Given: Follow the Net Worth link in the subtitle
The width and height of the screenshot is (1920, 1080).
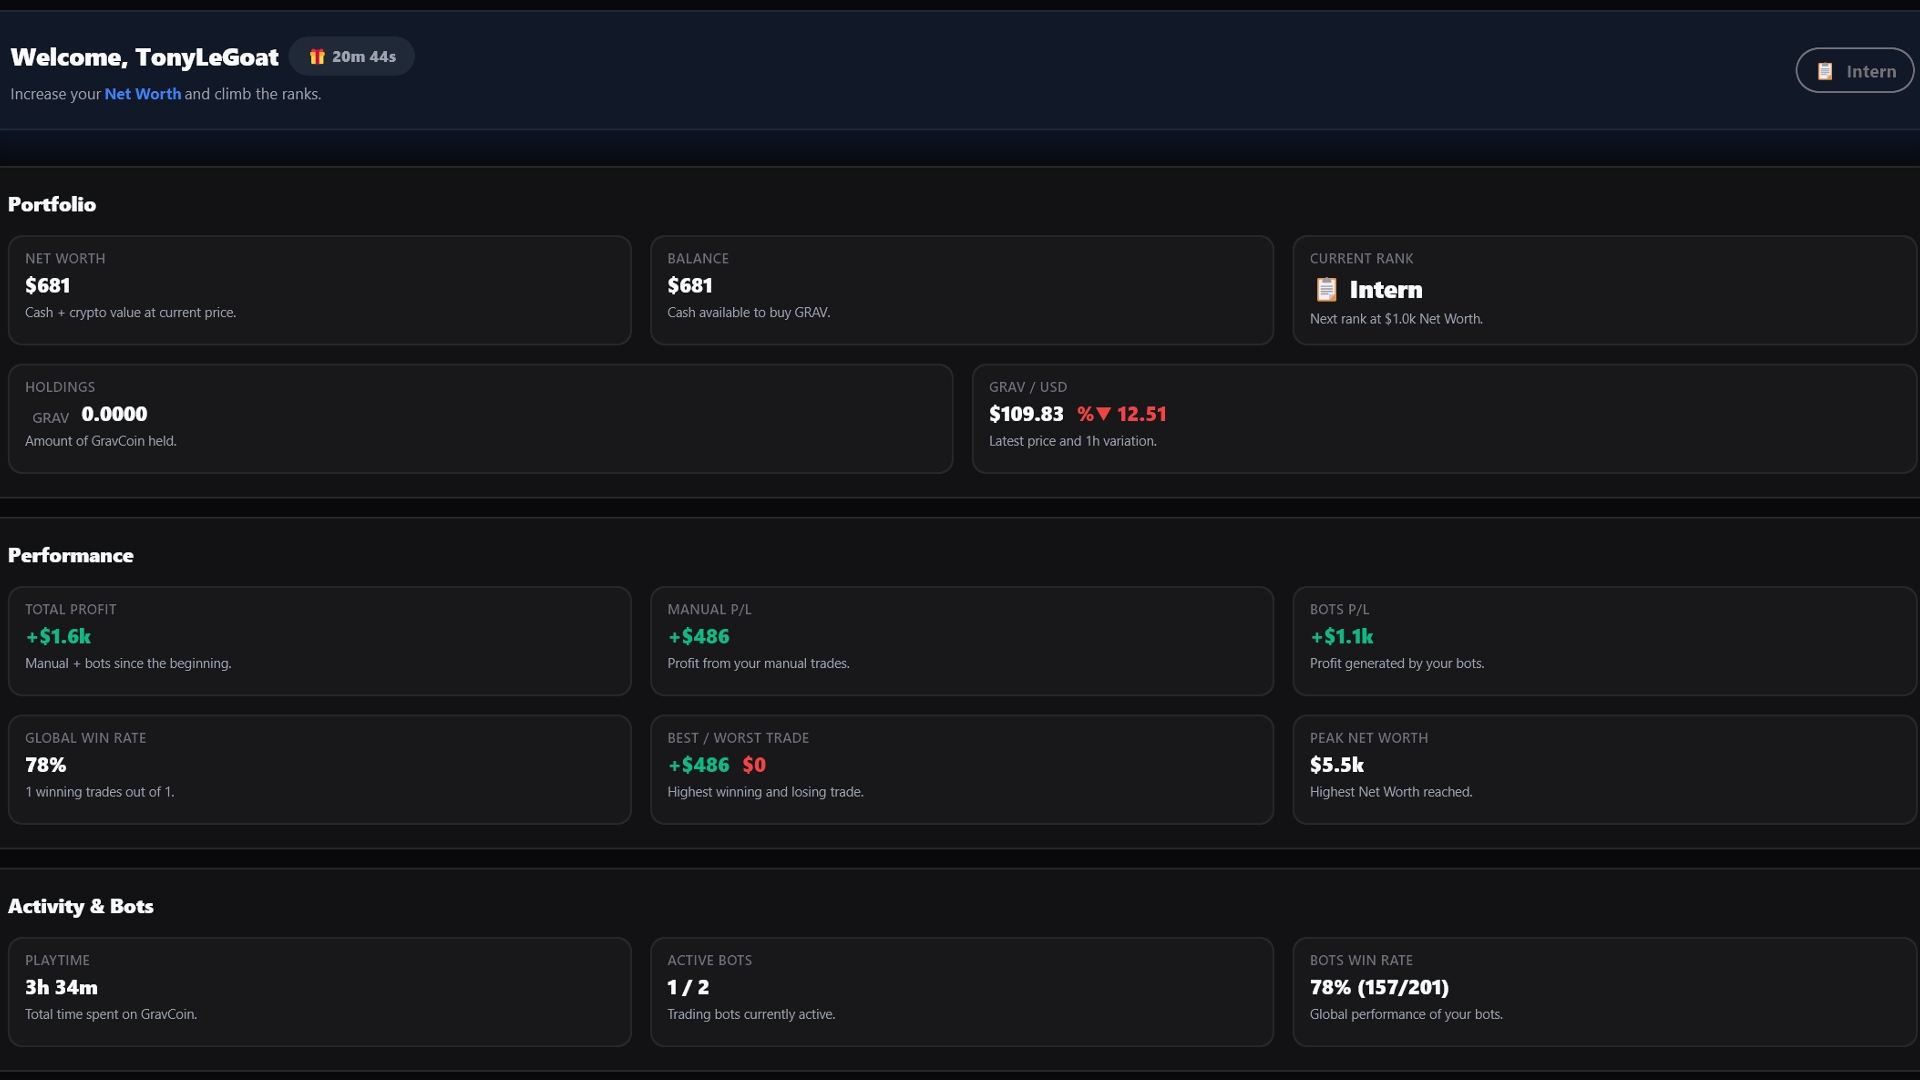Looking at the screenshot, I should click(143, 94).
